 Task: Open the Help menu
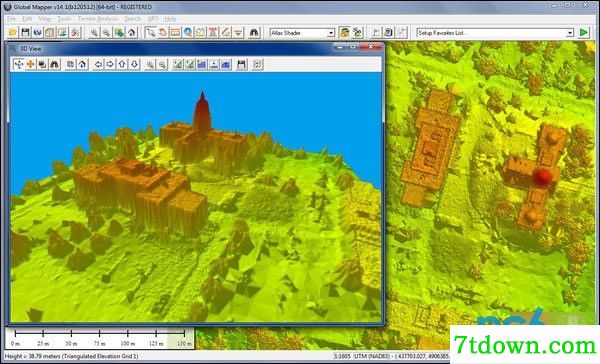coord(170,19)
